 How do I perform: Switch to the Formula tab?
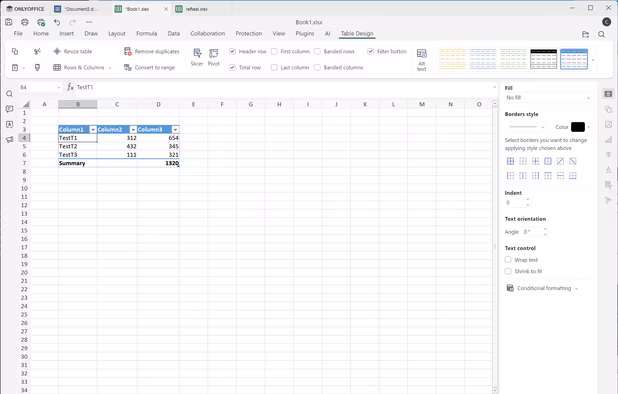click(x=147, y=33)
